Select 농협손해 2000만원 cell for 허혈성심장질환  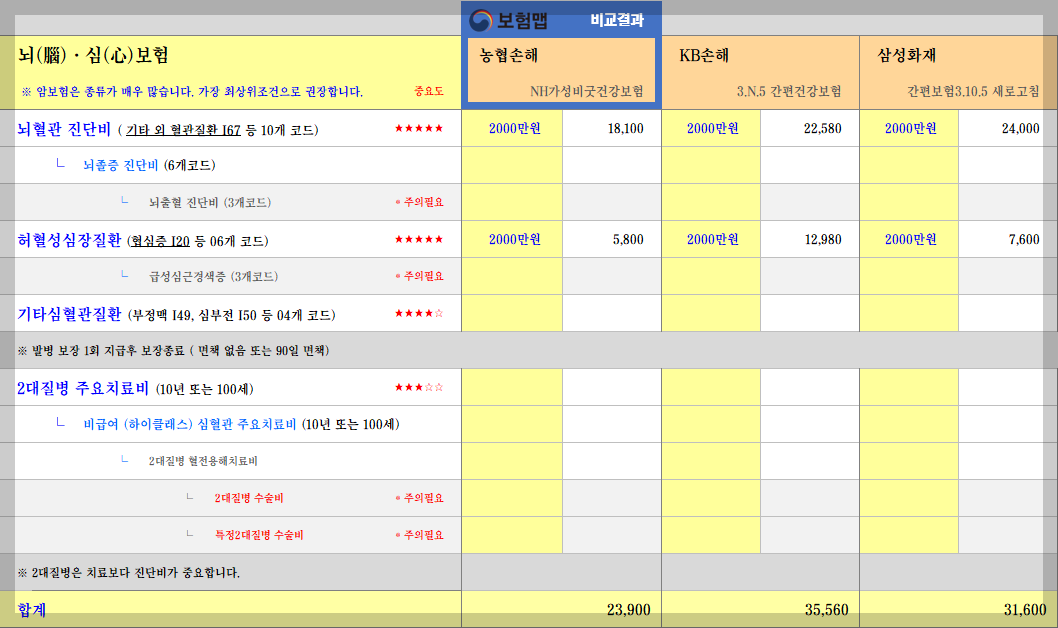[x=512, y=239]
